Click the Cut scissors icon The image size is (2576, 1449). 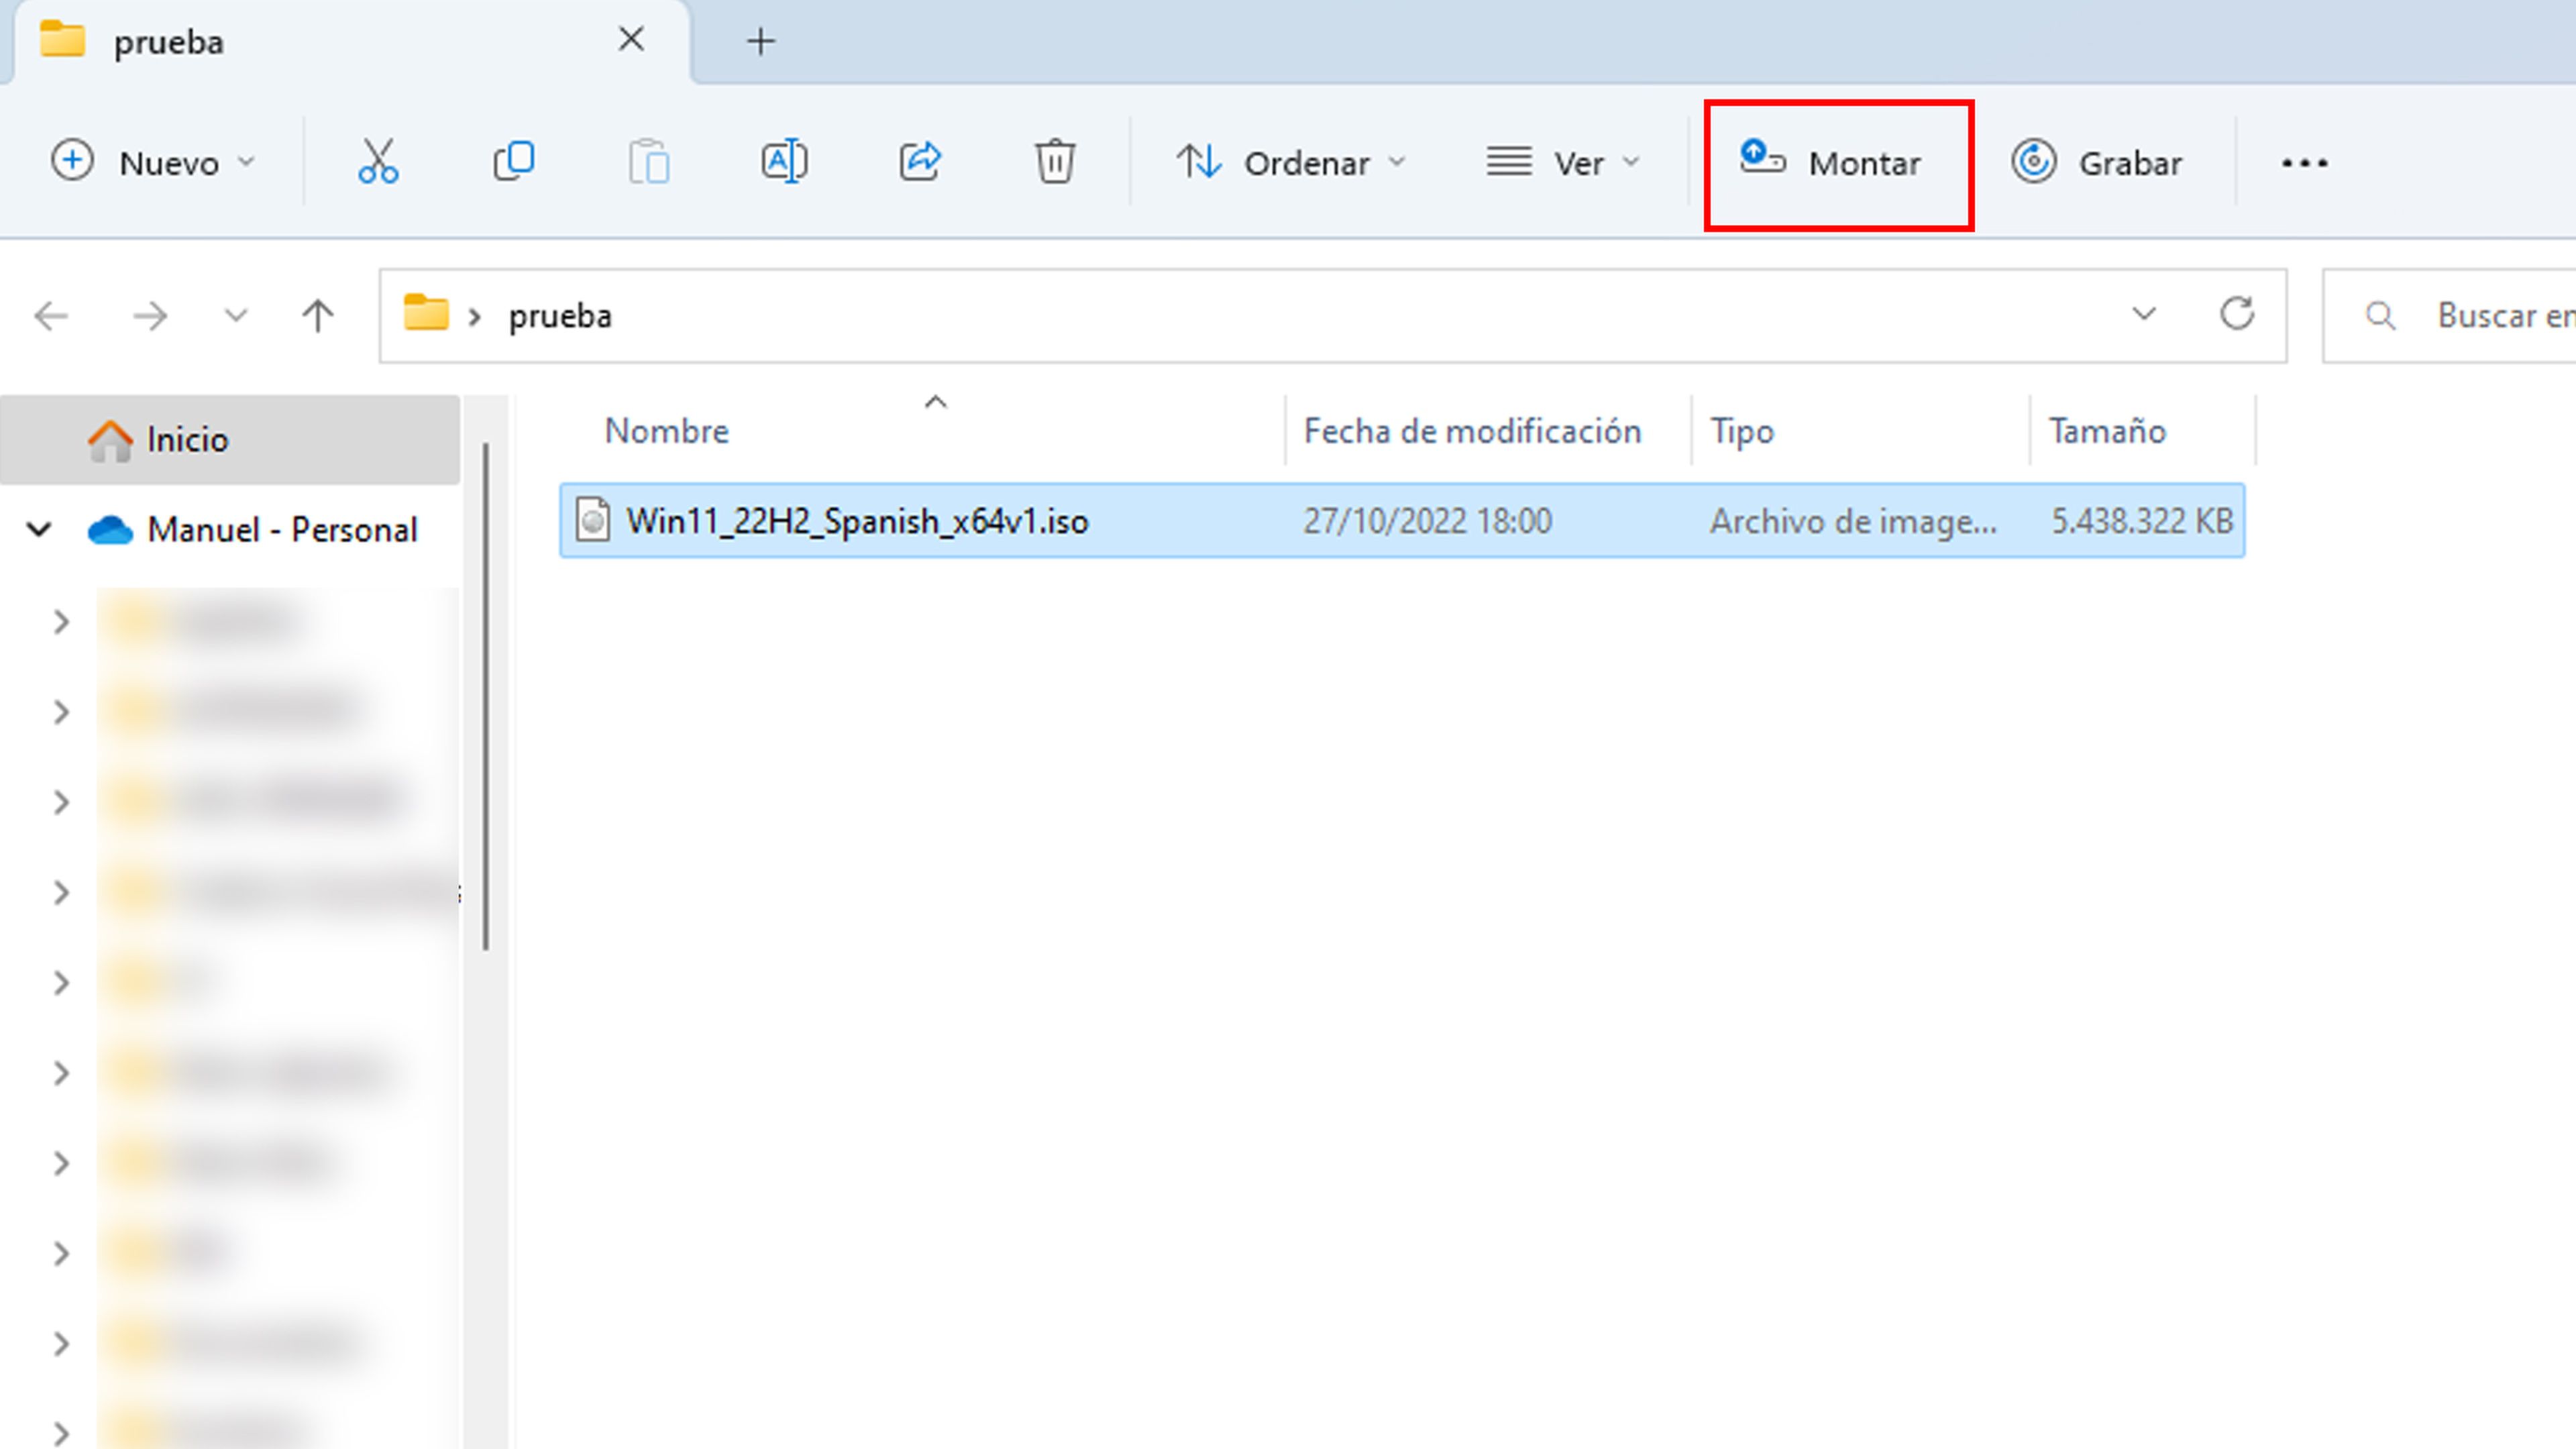pos(378,161)
